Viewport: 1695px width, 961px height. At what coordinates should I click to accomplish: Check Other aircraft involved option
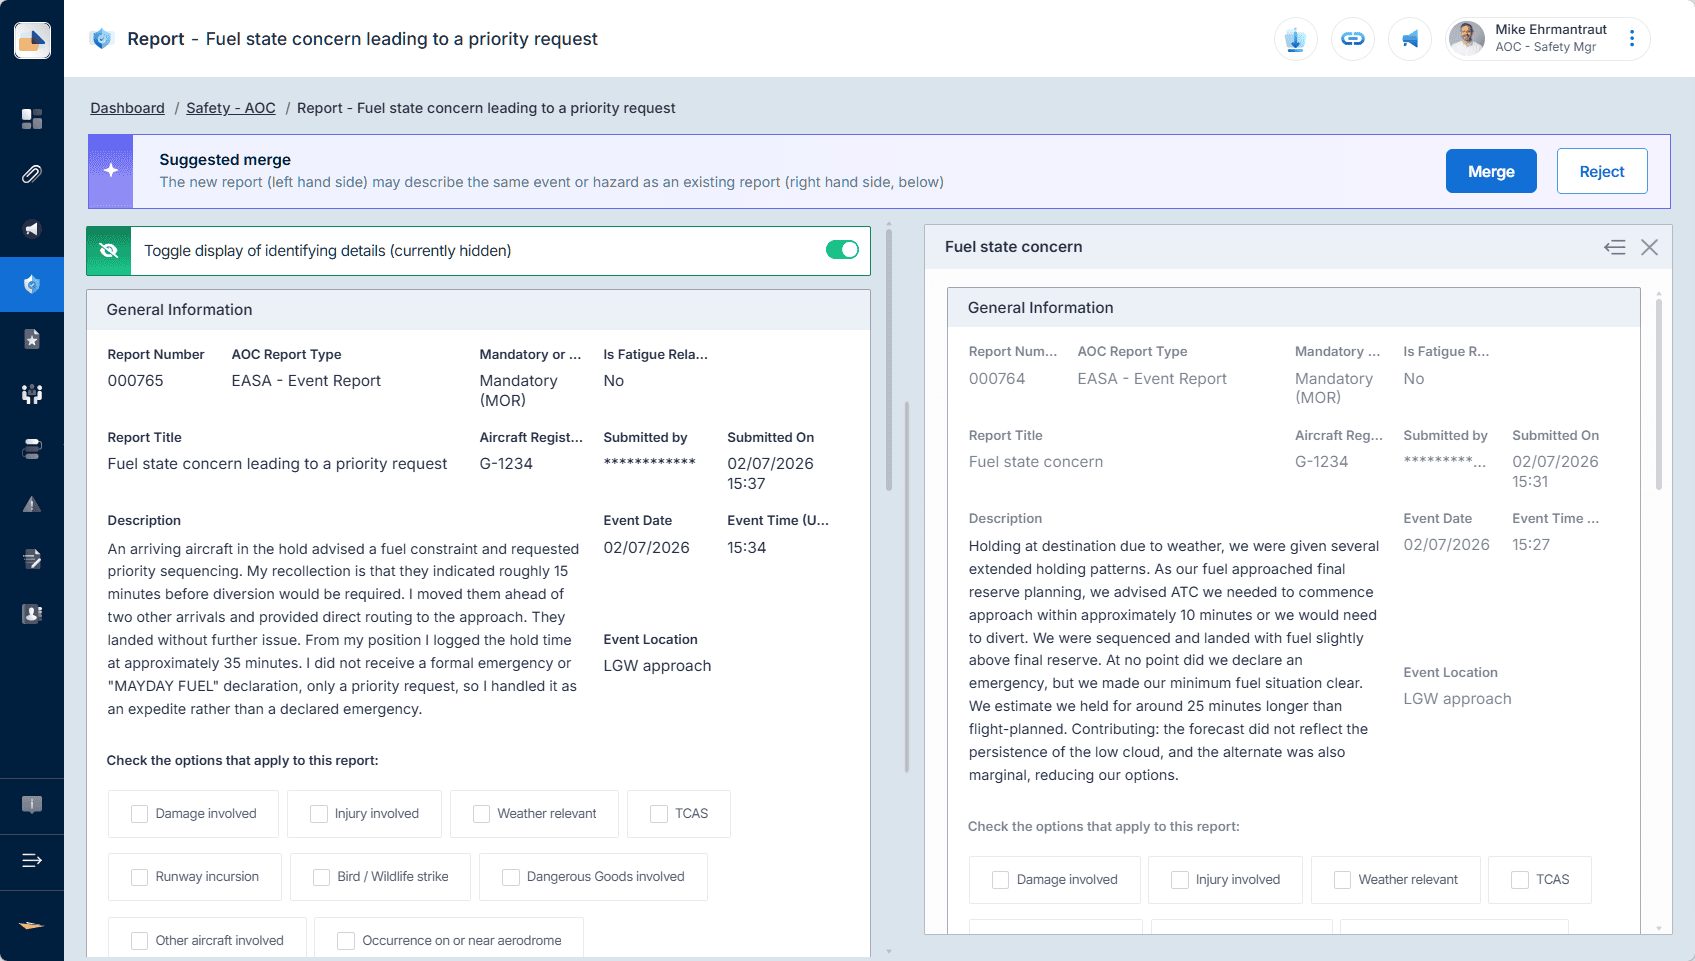(x=140, y=941)
